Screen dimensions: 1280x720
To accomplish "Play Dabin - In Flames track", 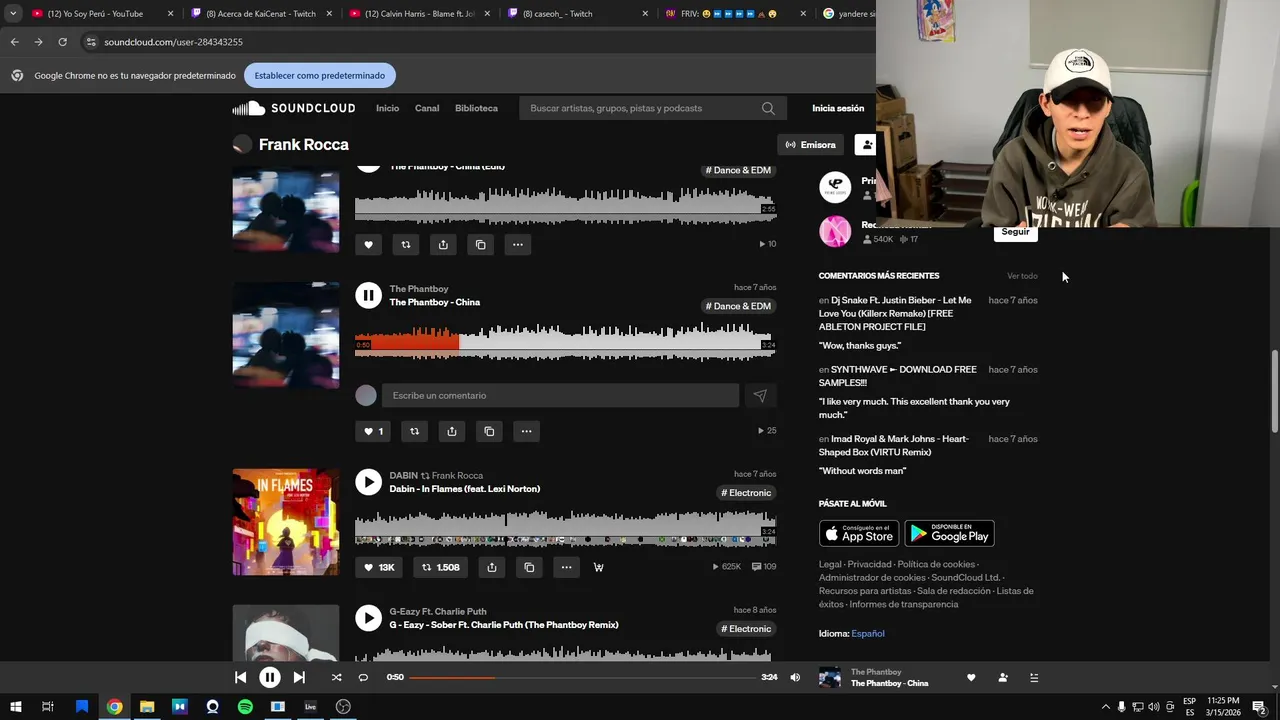I will (x=368, y=482).
